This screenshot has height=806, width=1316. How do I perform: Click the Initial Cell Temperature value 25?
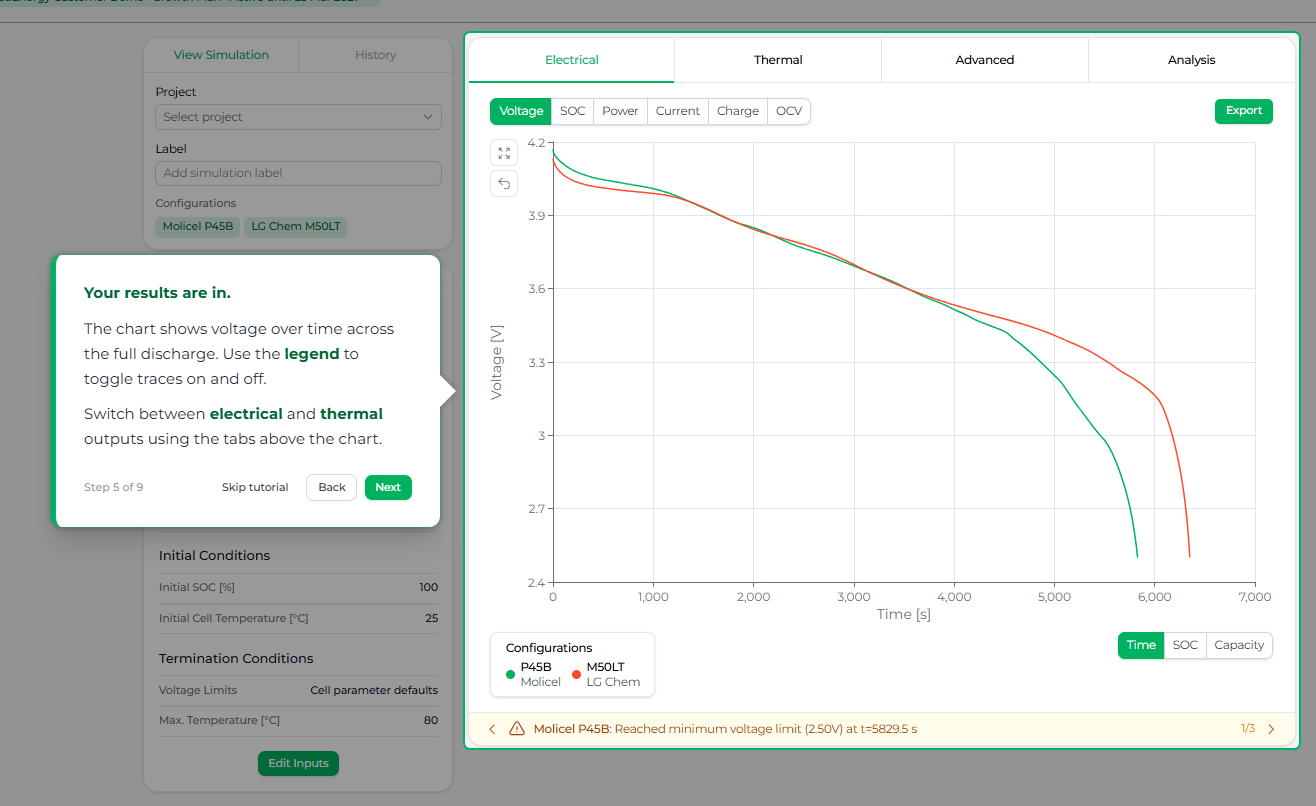[x=431, y=618]
